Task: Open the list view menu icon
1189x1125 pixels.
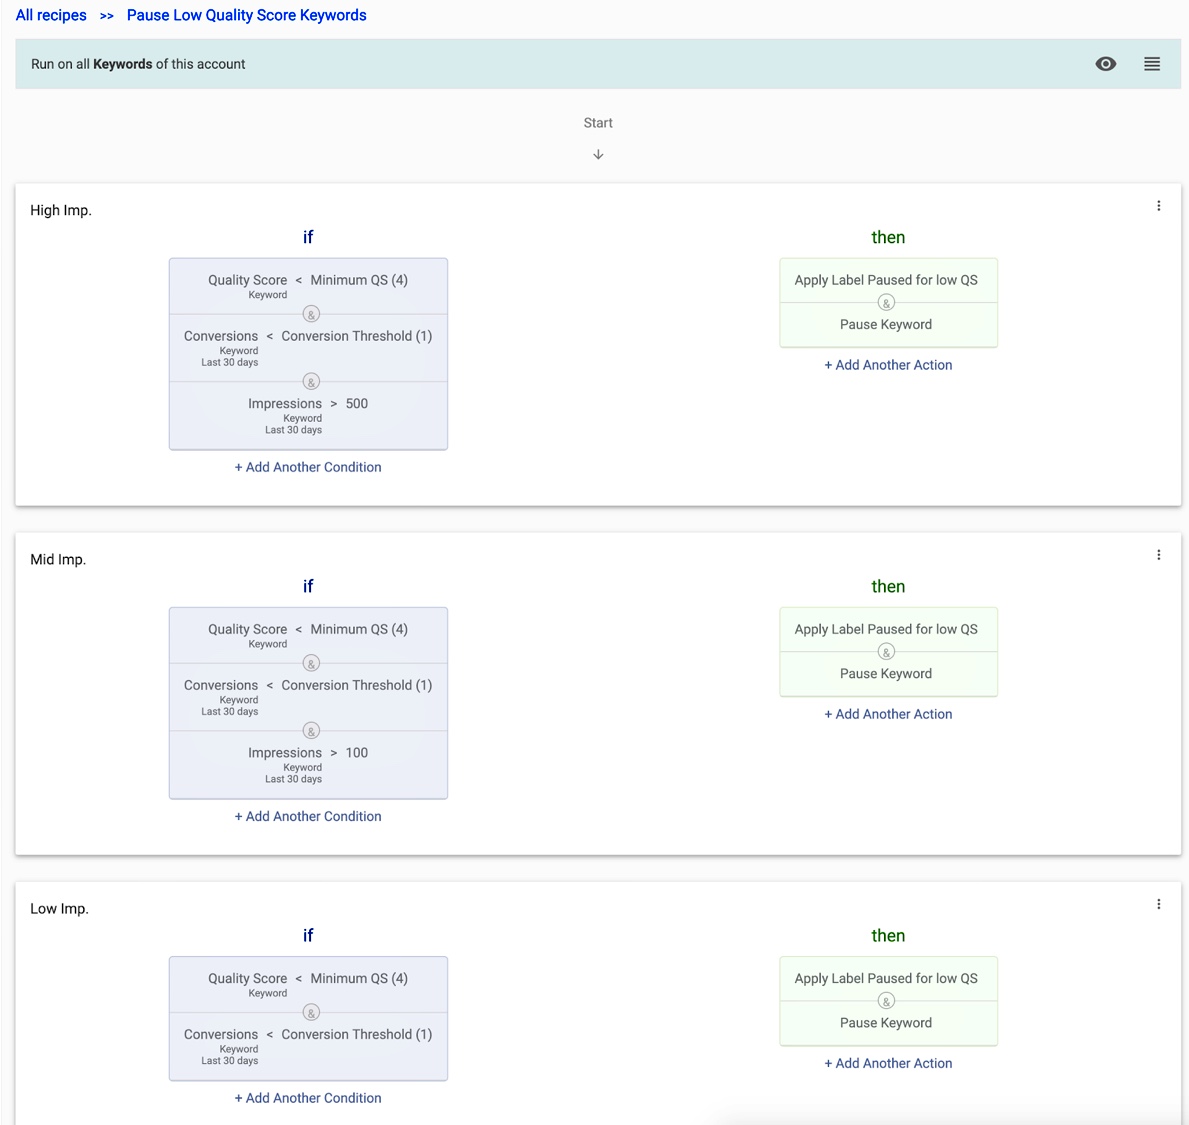Action: pyautogui.click(x=1152, y=64)
